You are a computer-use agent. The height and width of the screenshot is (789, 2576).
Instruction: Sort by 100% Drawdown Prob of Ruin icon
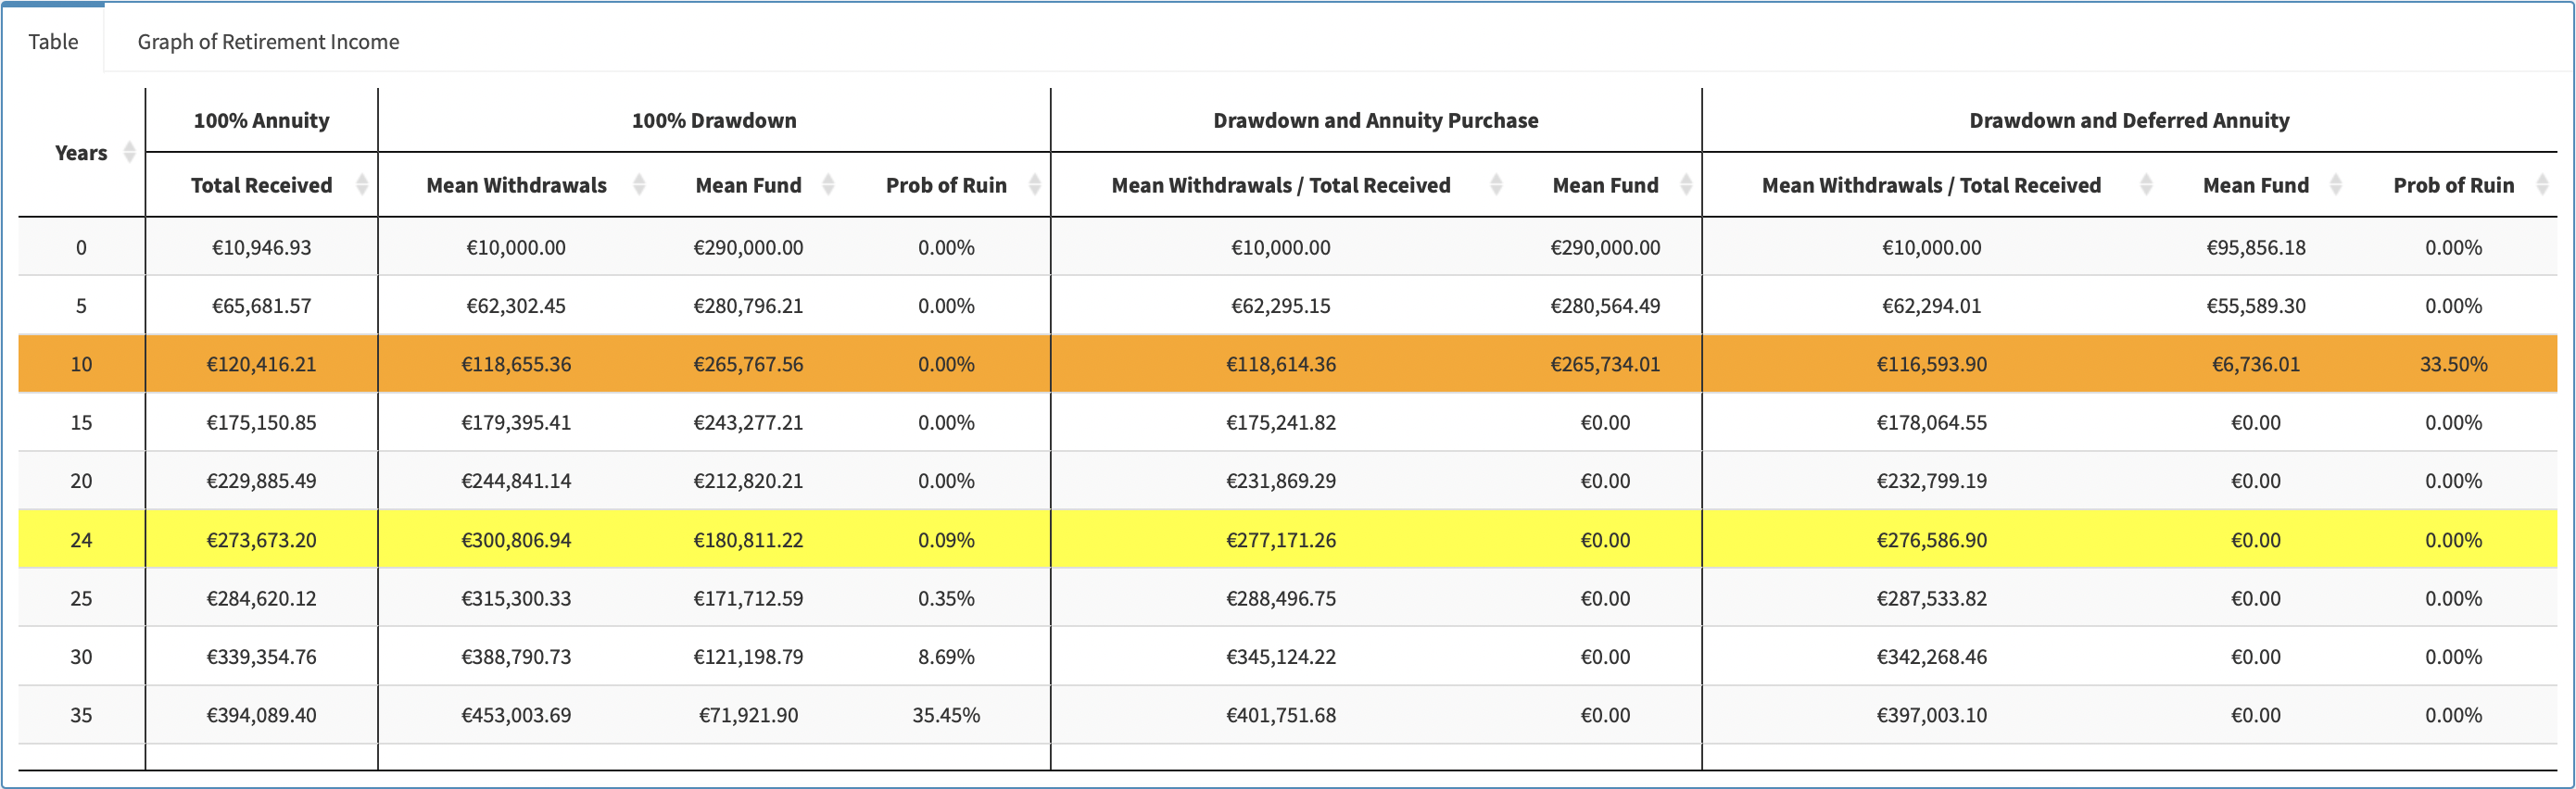point(1034,185)
